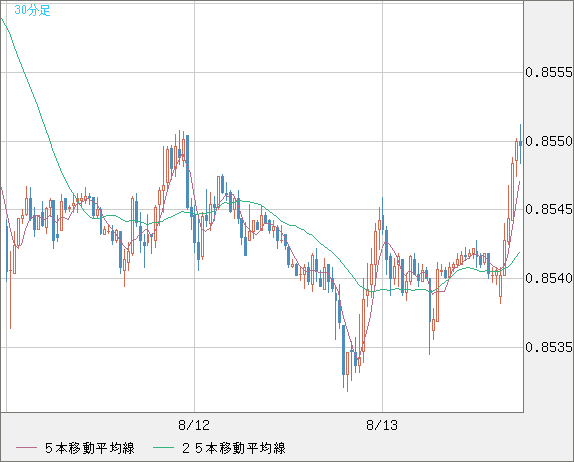Click the 5本移動平均線 legend text
Viewport: 574px width, 462px height.
point(90,448)
